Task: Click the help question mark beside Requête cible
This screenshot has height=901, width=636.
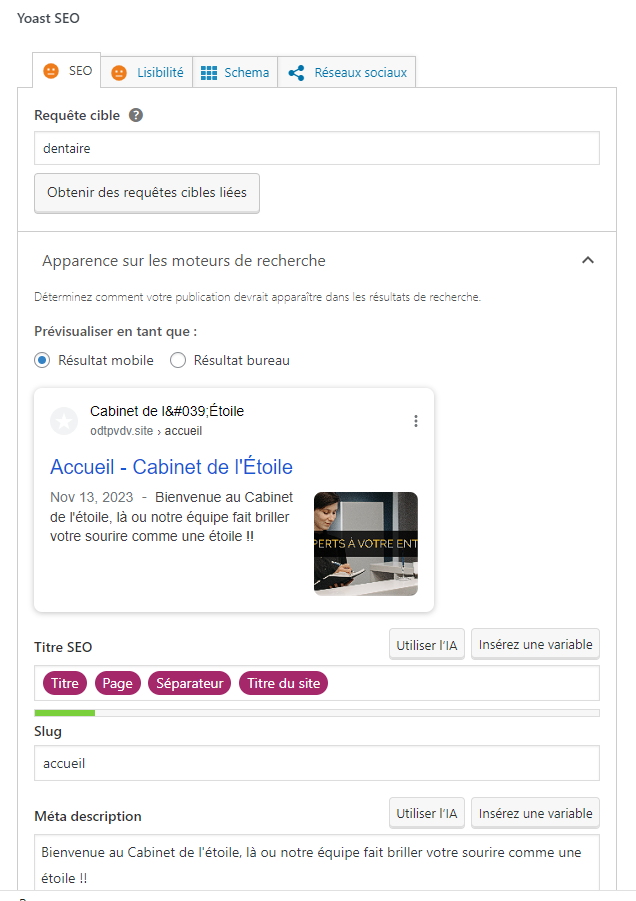Action: pos(136,115)
